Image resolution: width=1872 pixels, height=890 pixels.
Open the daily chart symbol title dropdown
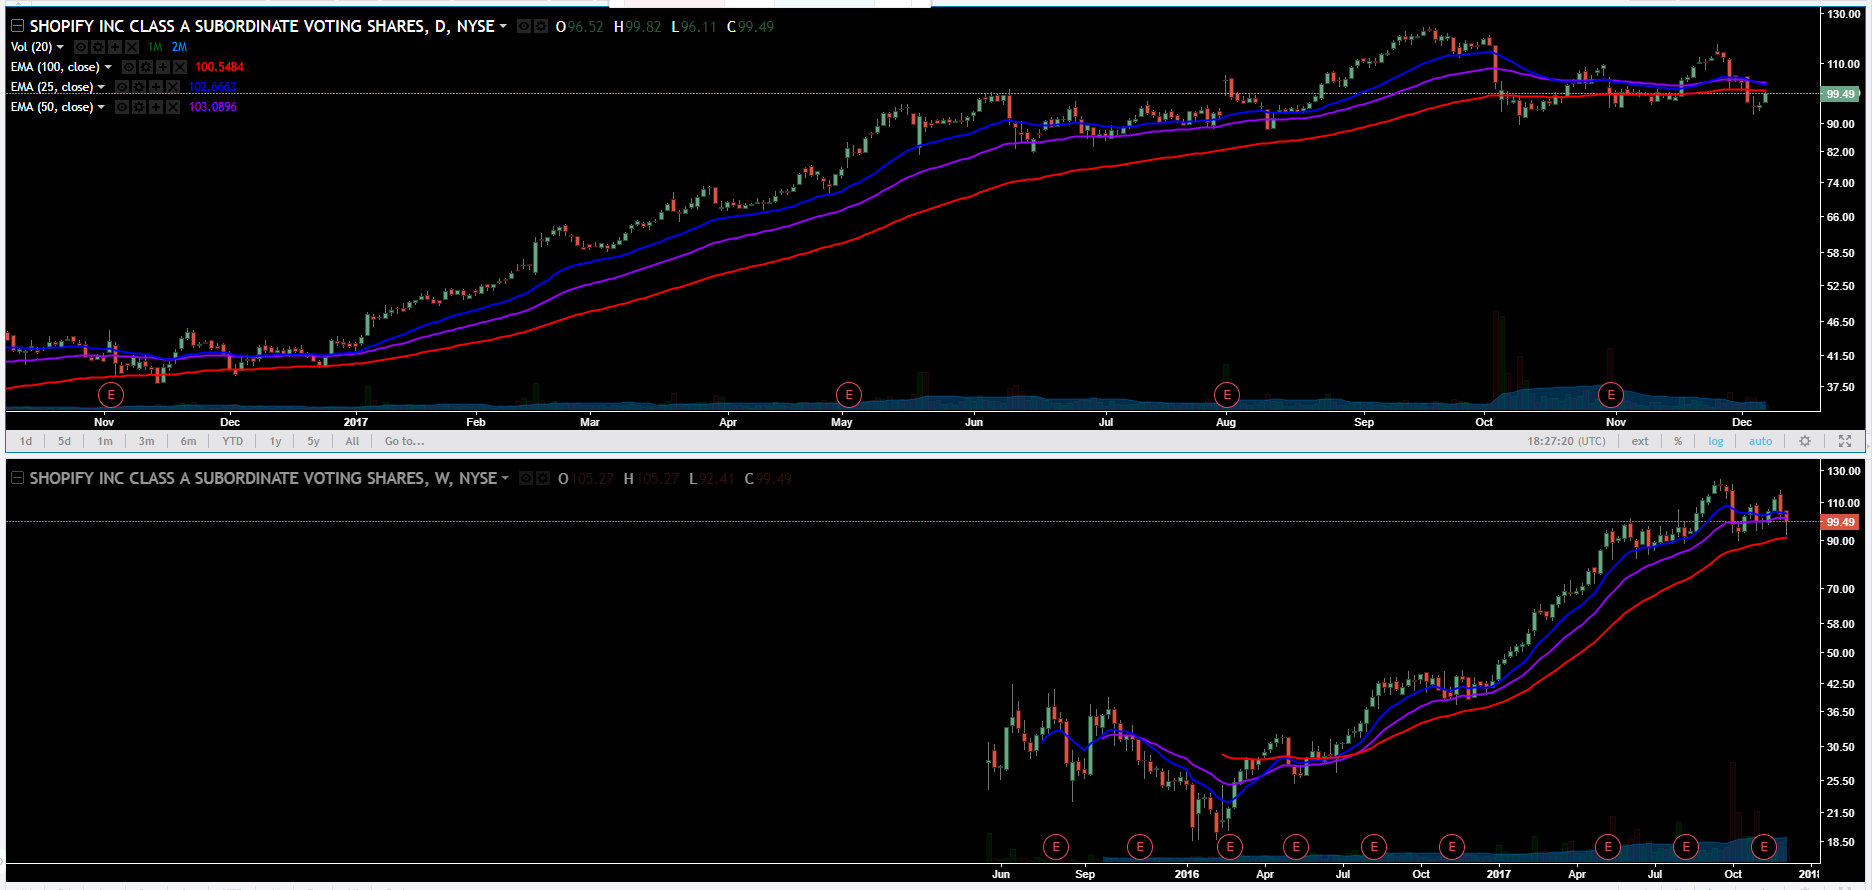tap(503, 26)
